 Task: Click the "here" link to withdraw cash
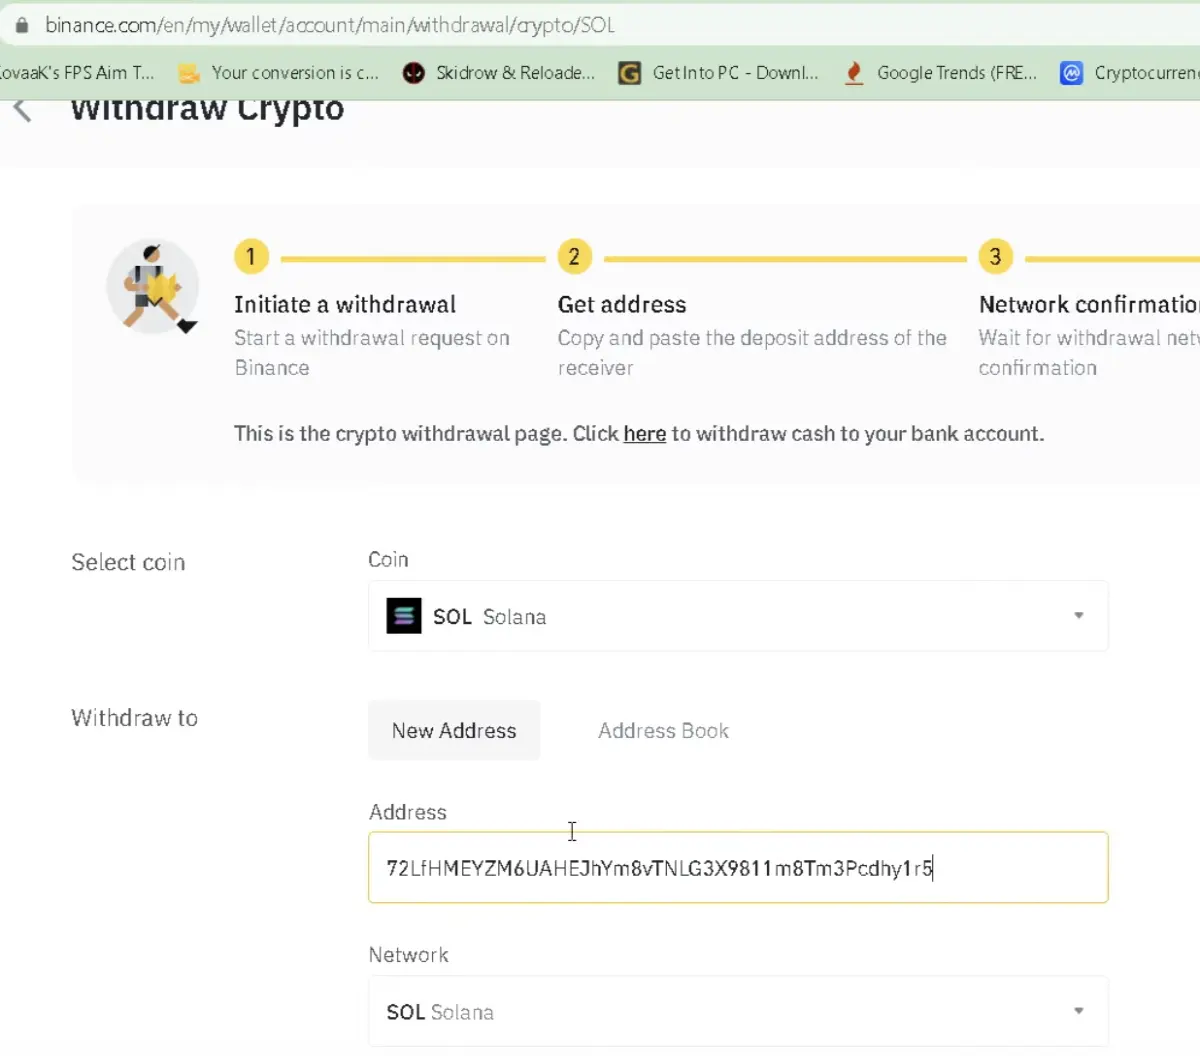coord(645,434)
